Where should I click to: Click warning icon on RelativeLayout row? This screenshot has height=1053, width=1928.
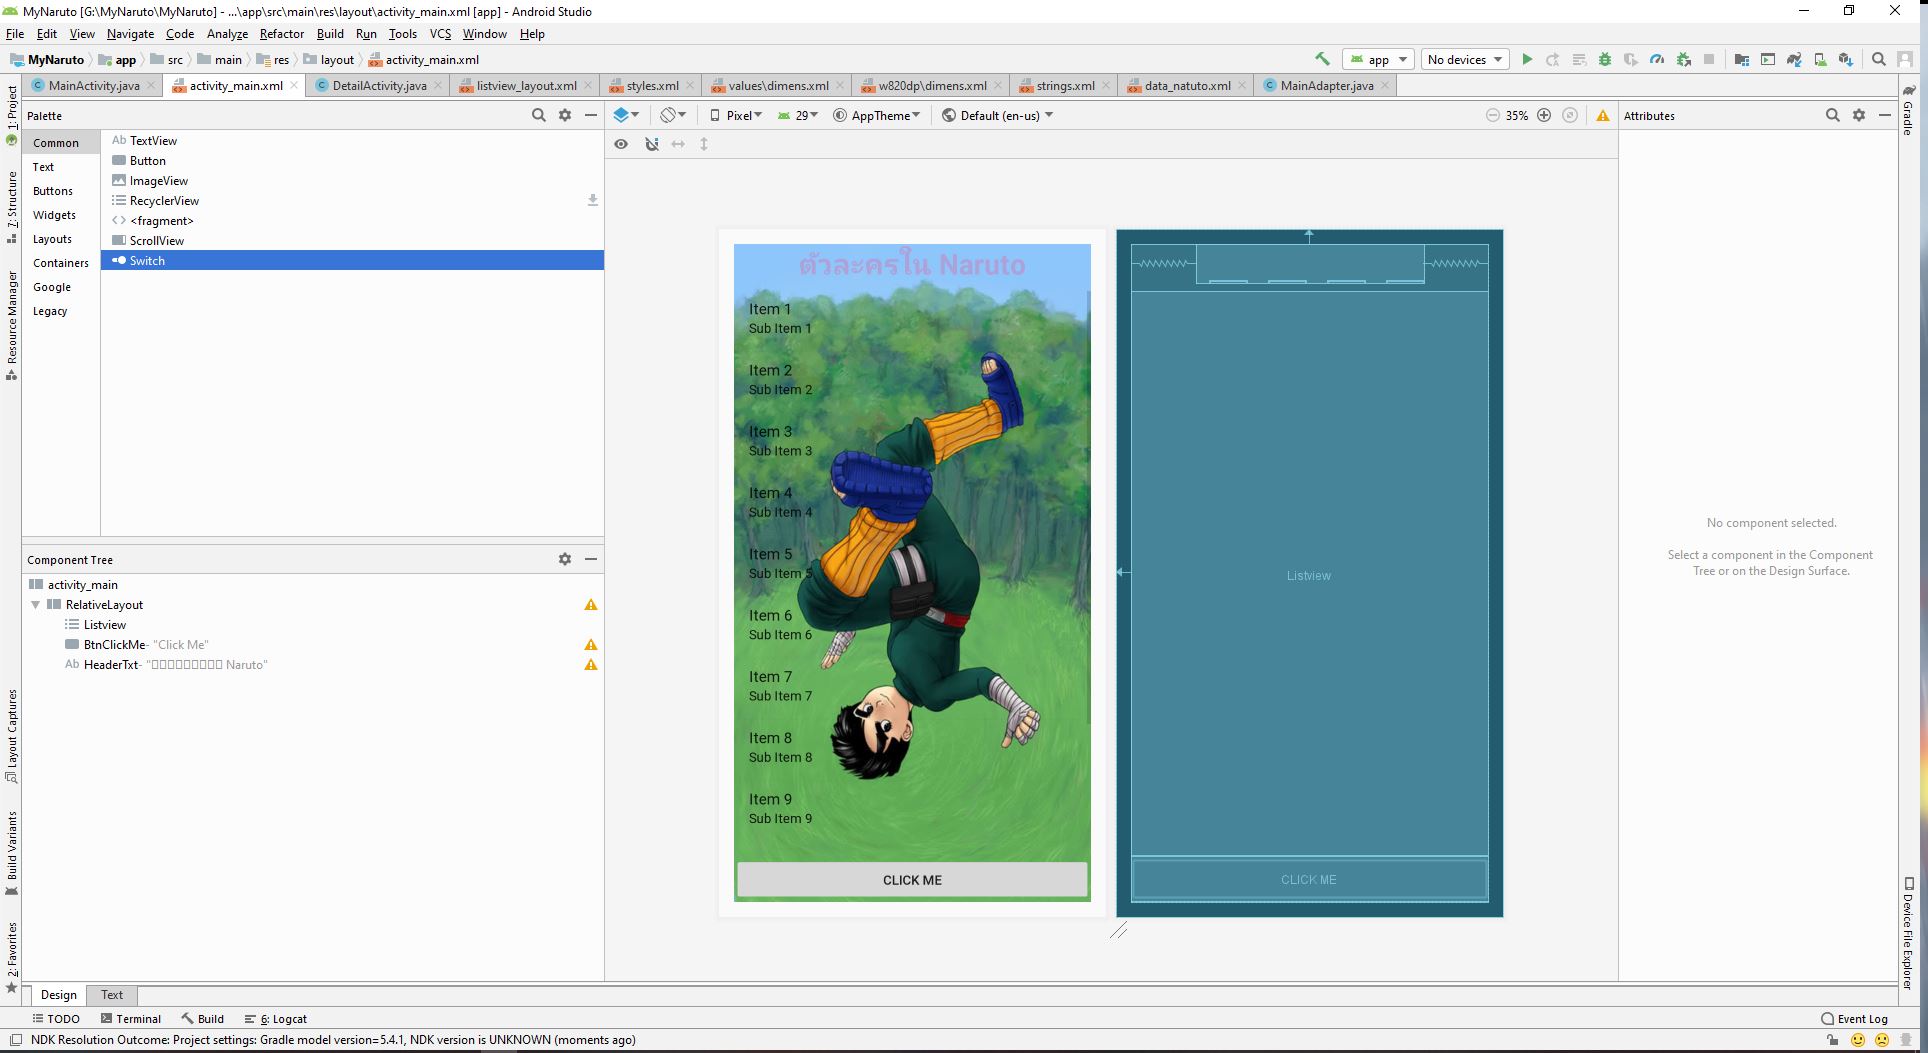[x=591, y=604]
